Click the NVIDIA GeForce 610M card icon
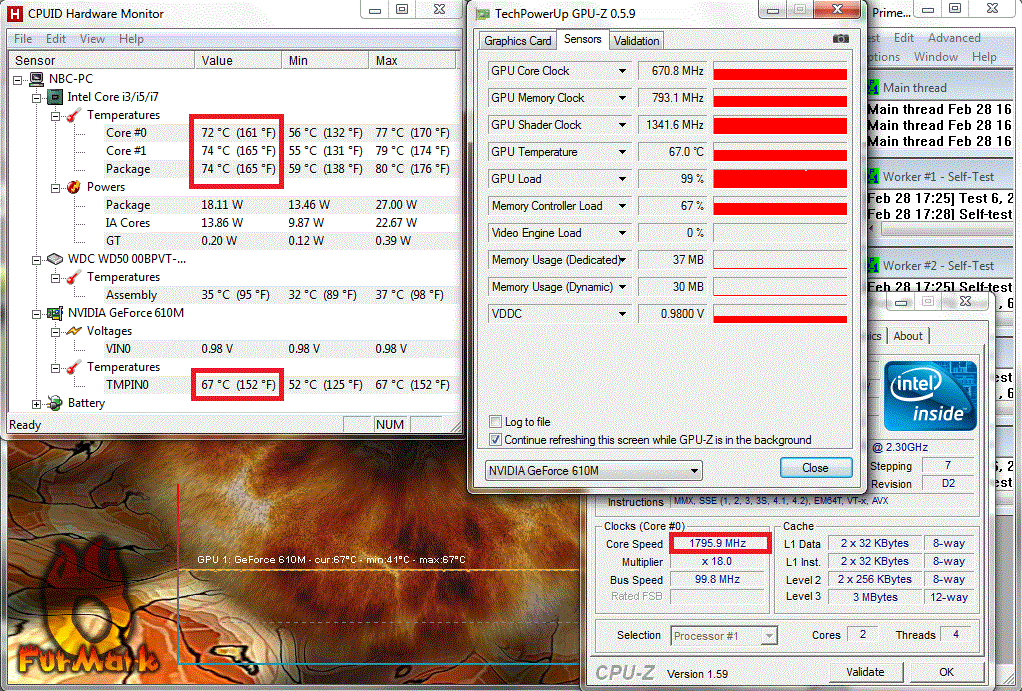This screenshot has width=1022, height=691. [x=55, y=313]
